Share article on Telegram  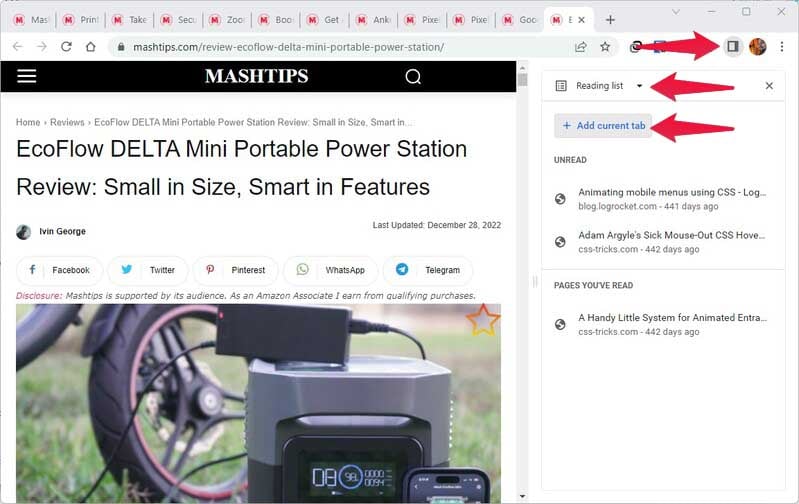click(x=428, y=270)
